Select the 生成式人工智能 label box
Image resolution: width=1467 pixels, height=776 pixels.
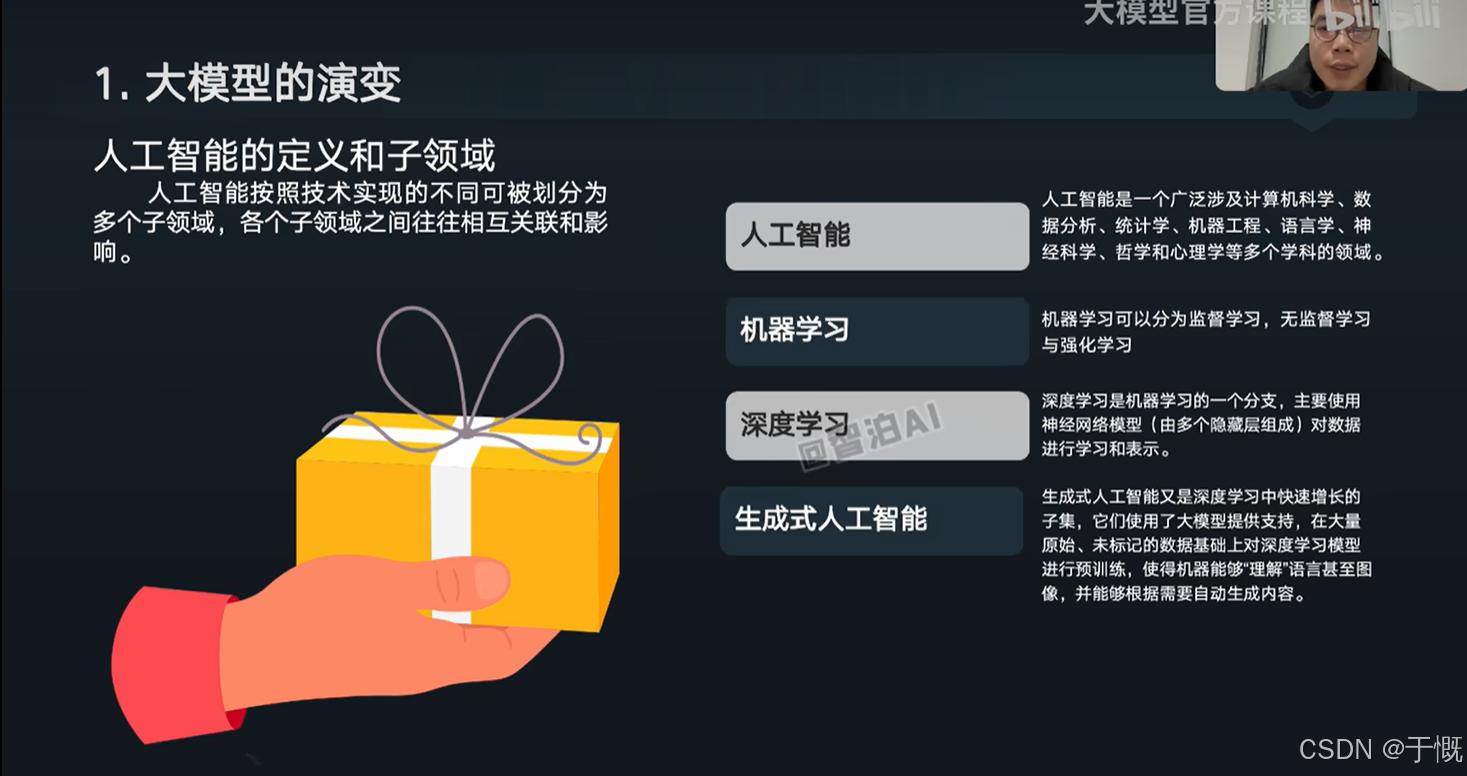pyautogui.click(x=871, y=520)
